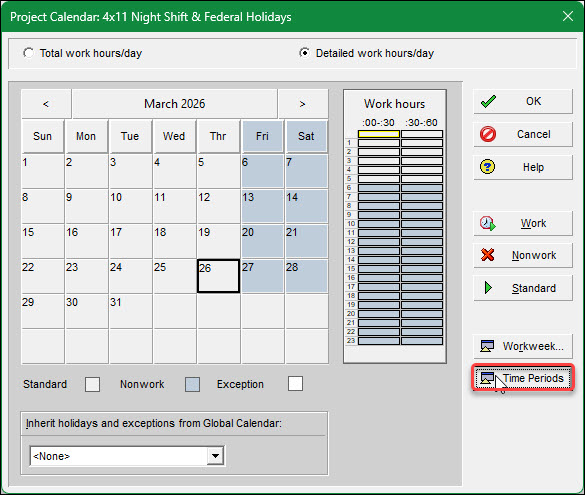Open Workweek dialog via its icon

[x=487, y=346]
